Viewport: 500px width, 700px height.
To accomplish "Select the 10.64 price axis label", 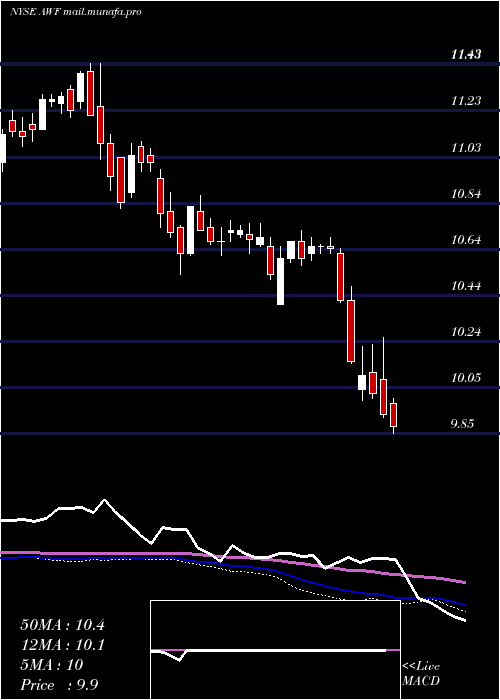I will 466,240.
